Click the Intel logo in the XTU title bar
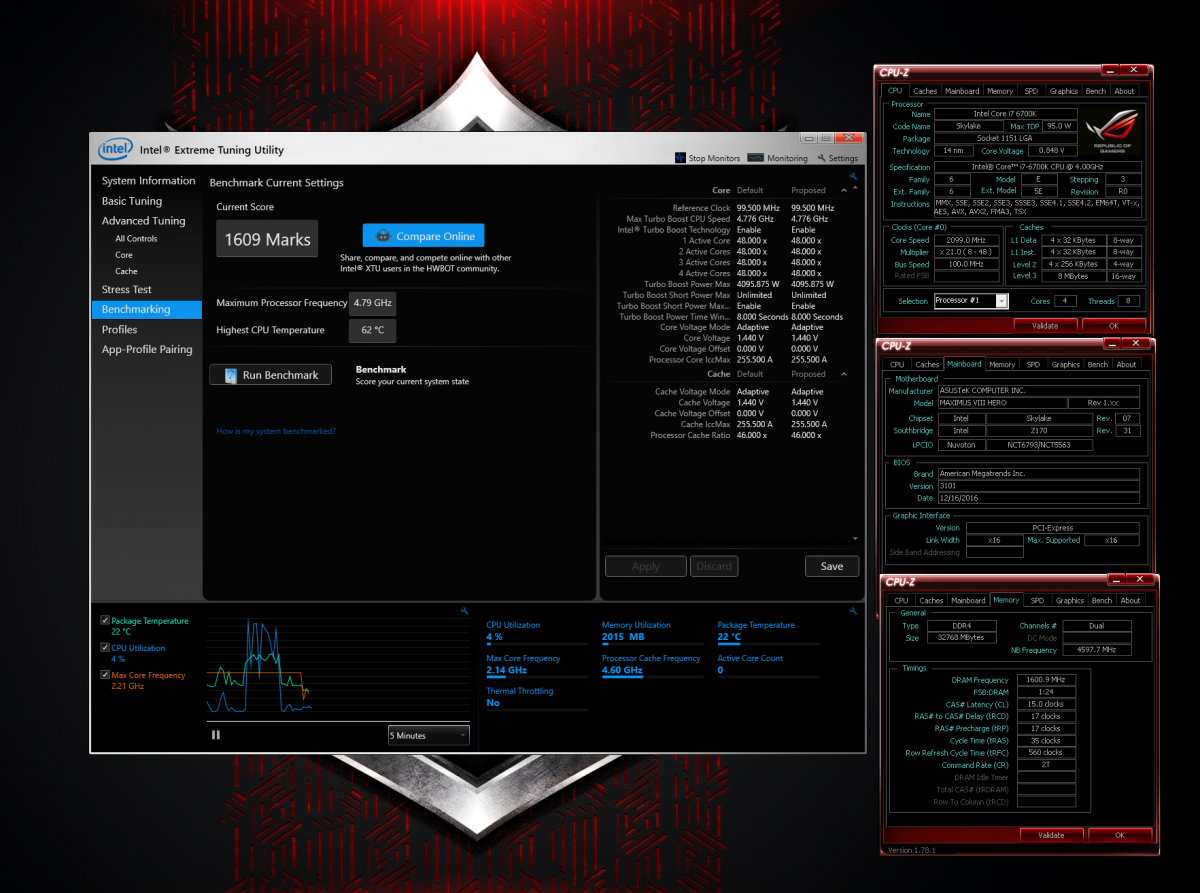Viewport: 1200px width, 893px height. click(x=115, y=149)
